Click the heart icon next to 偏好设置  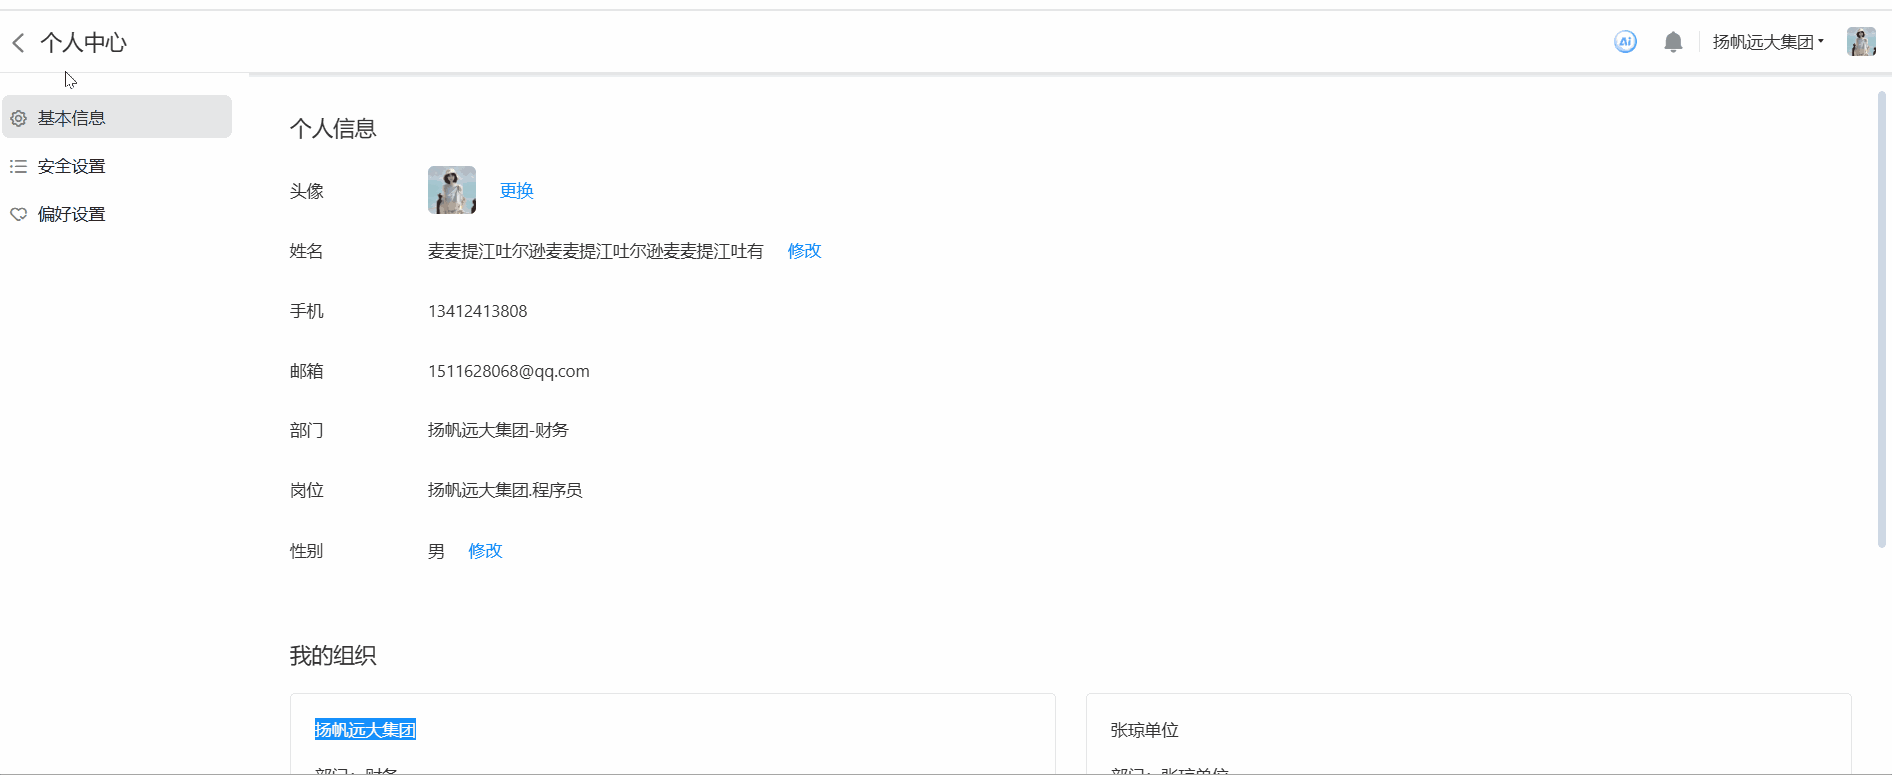click(18, 214)
